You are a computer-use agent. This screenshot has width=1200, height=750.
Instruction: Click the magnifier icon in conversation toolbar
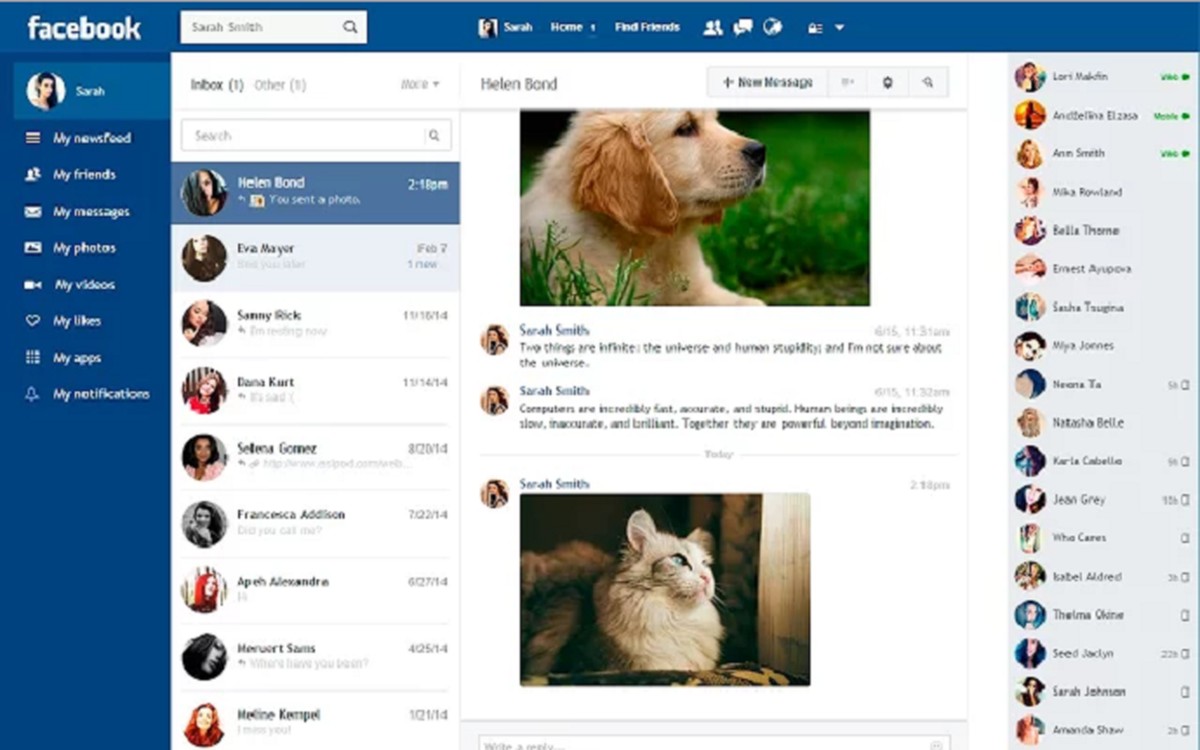(926, 82)
